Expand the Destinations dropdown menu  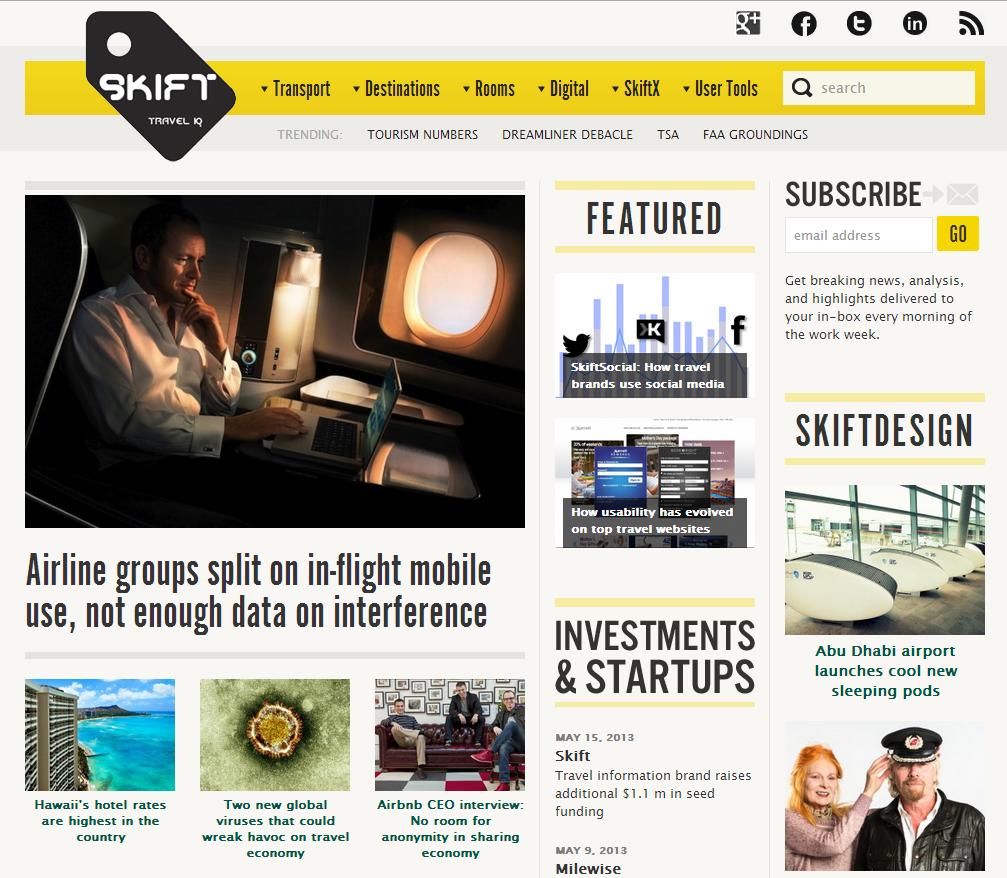(396, 89)
